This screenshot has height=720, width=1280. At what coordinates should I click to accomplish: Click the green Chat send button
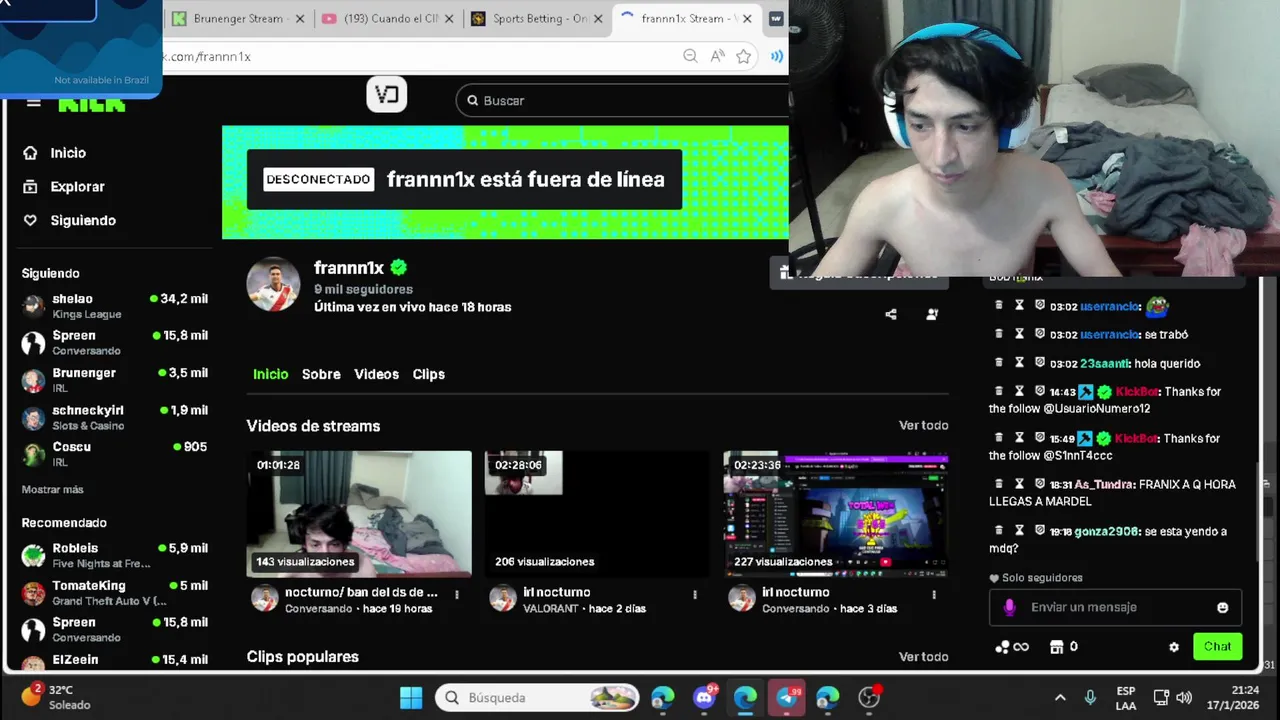click(1217, 646)
